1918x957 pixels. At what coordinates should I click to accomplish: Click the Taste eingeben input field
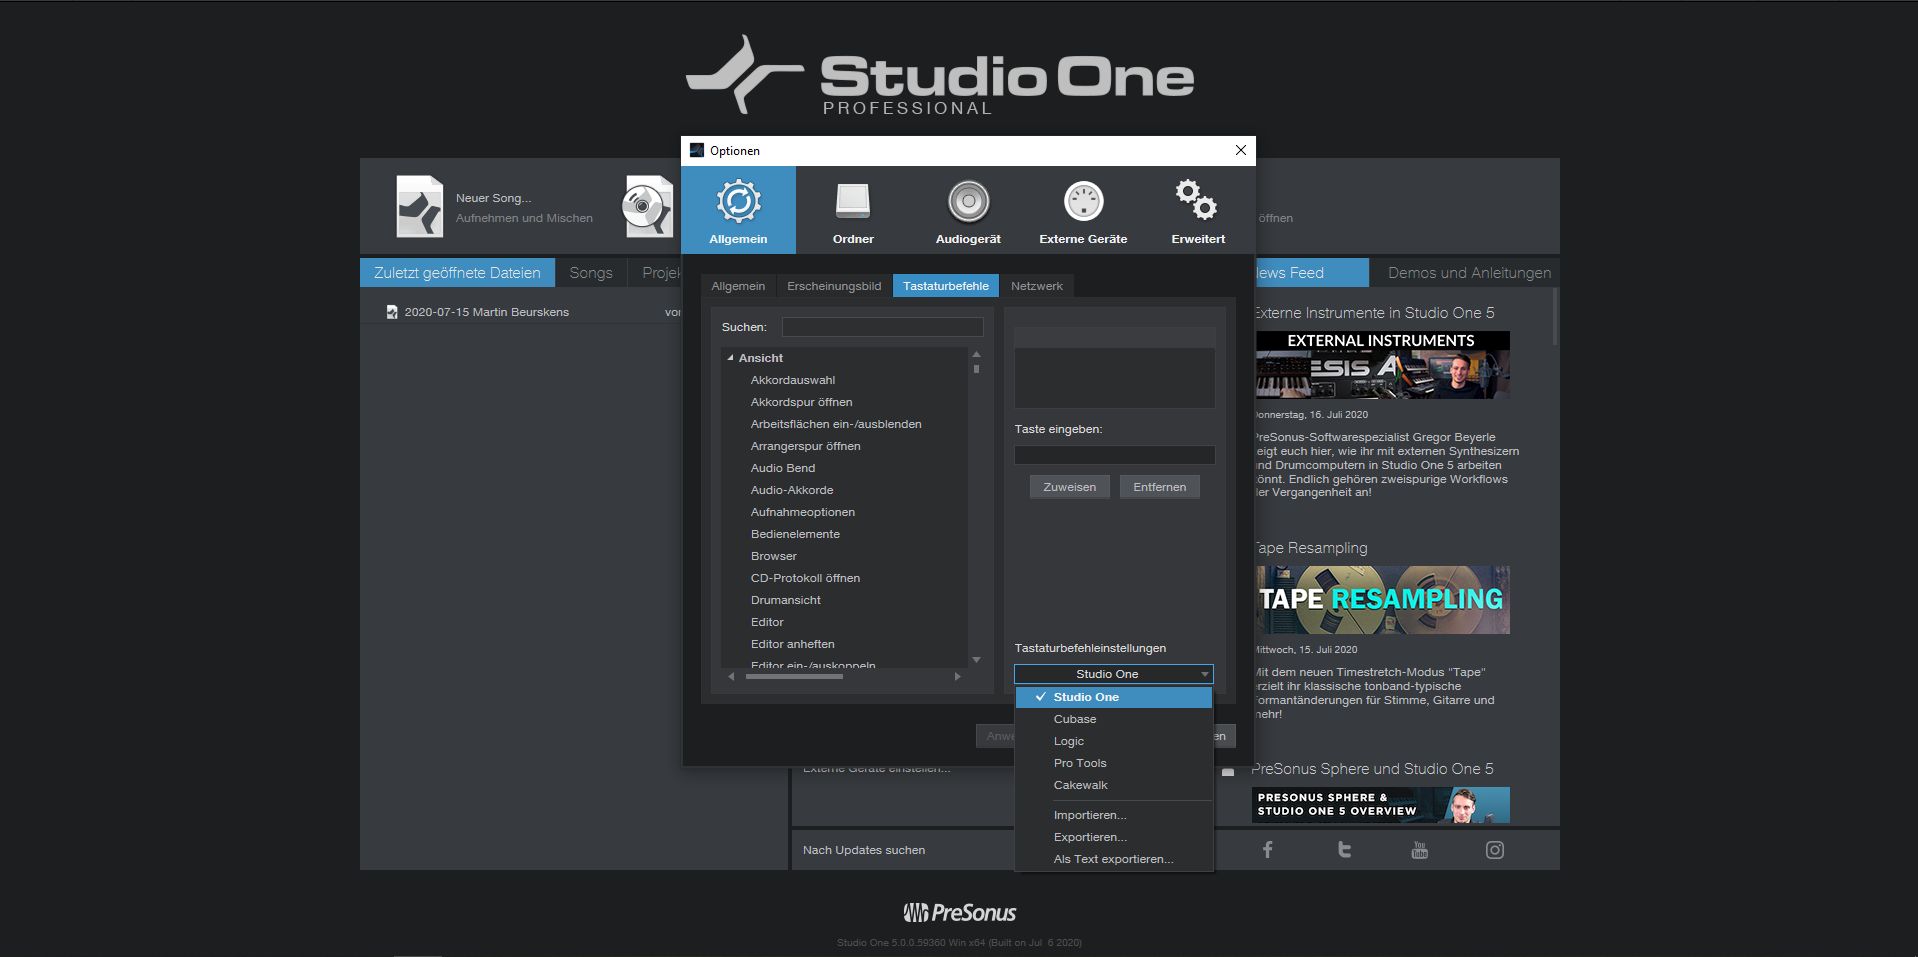click(1114, 455)
